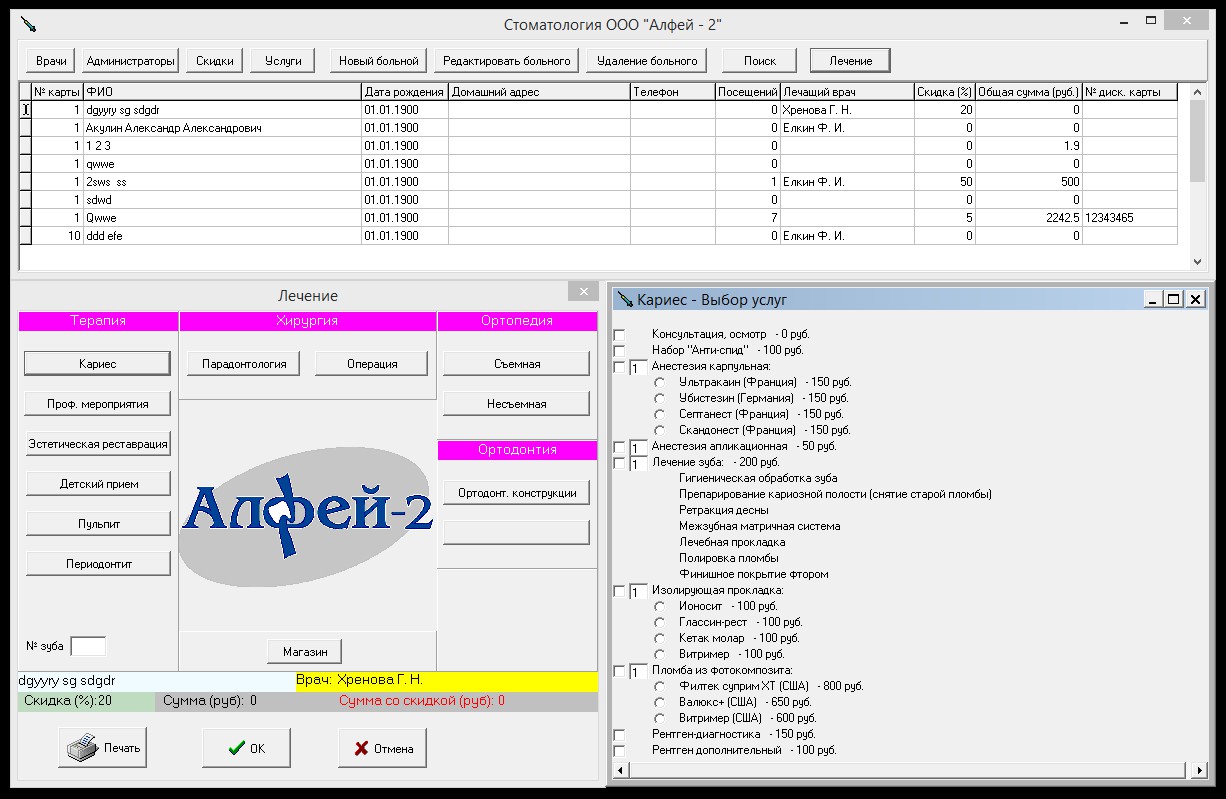Click quantity field beside Анестезия карпульная

[638, 368]
